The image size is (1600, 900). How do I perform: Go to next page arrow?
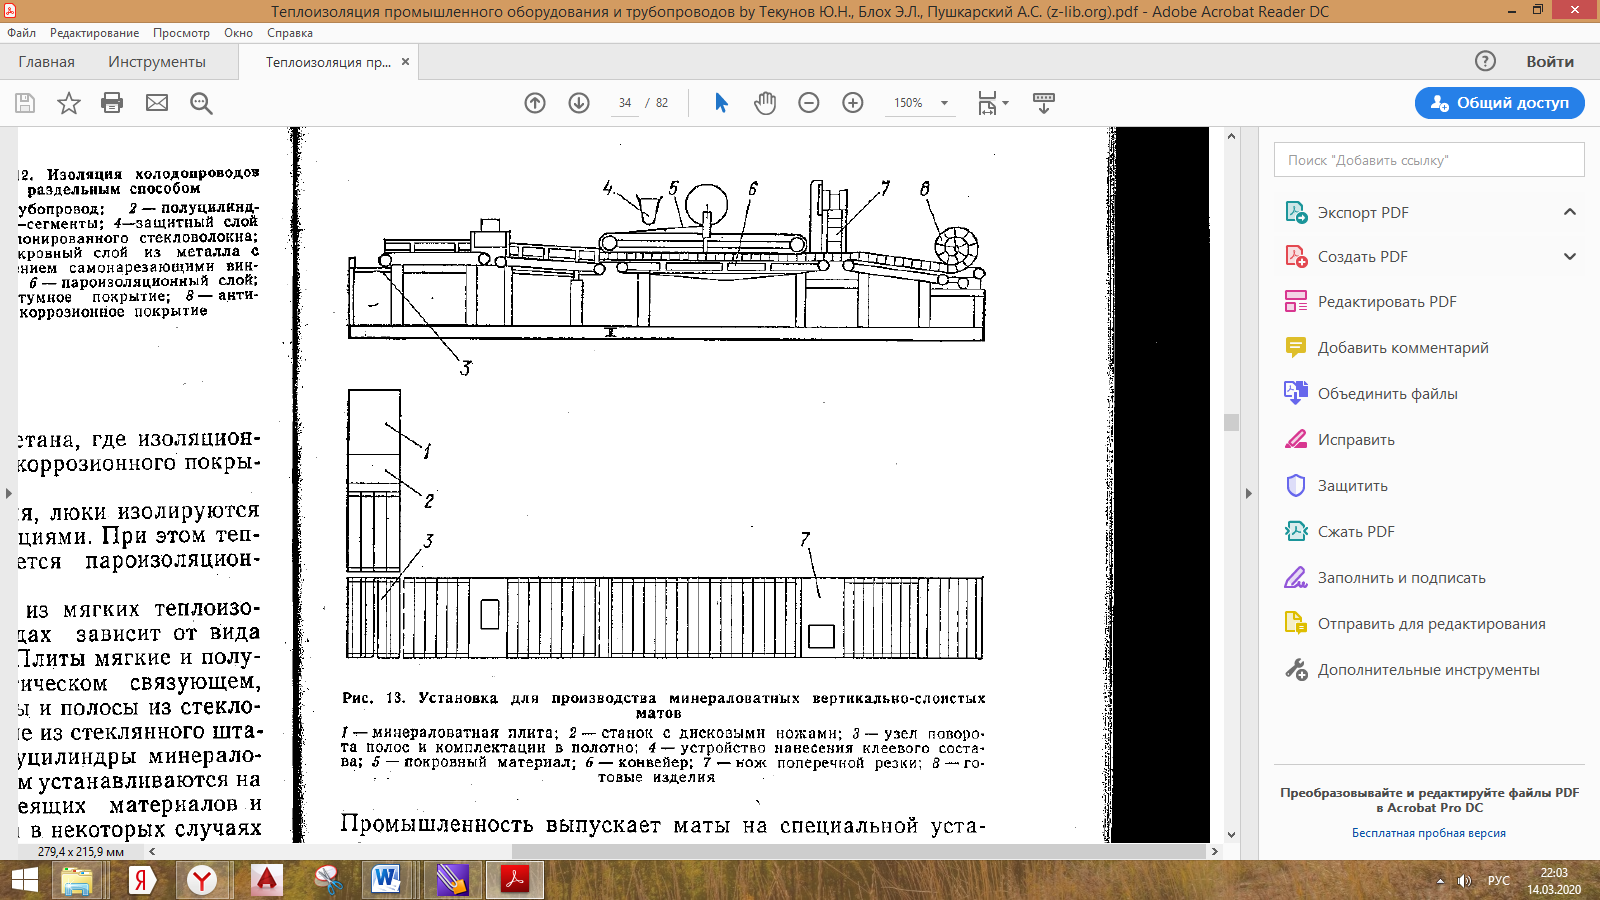(579, 103)
